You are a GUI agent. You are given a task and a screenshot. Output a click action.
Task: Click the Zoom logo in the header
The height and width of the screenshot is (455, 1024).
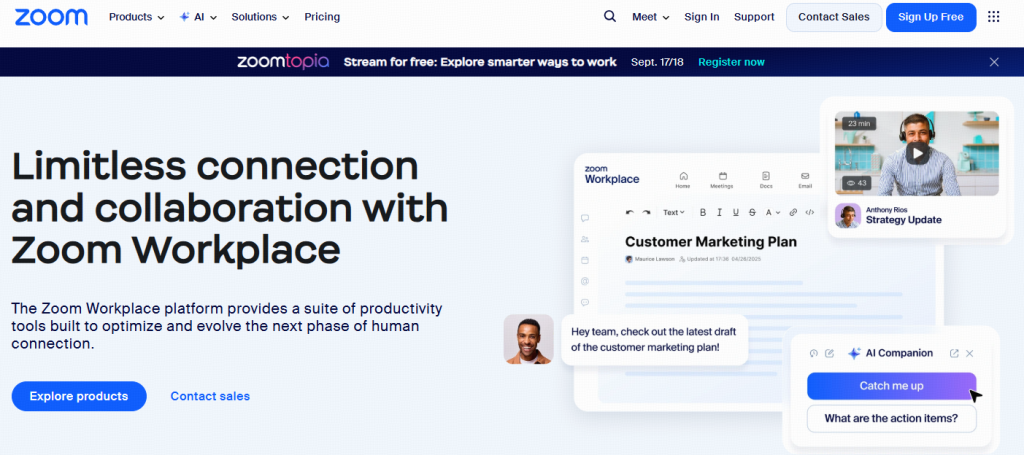[x=51, y=17]
